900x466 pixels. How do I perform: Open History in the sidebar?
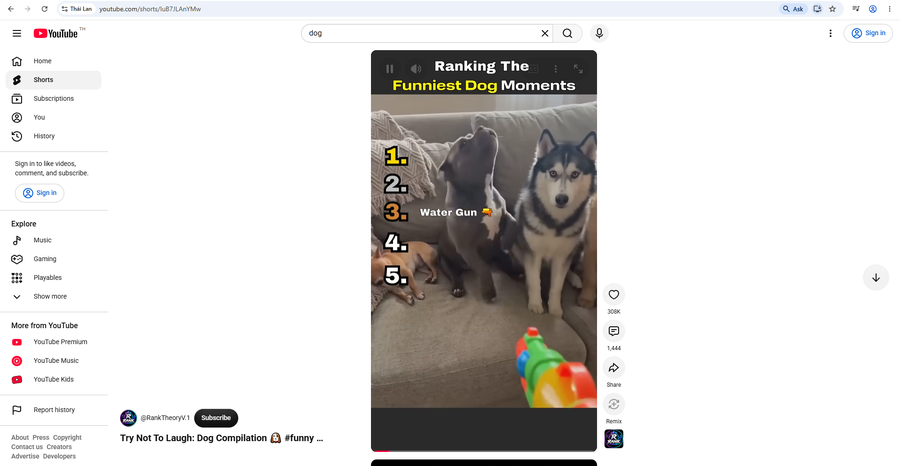click(53, 136)
